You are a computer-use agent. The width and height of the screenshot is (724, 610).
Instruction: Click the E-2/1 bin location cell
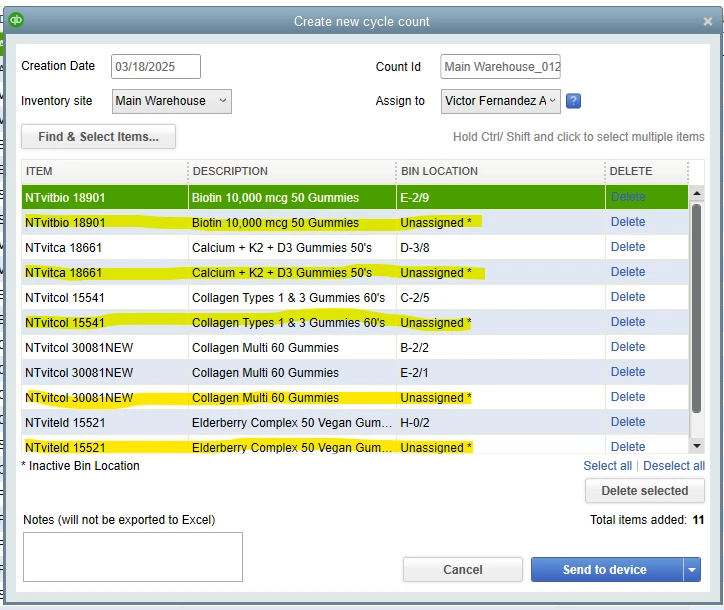[x=501, y=372]
